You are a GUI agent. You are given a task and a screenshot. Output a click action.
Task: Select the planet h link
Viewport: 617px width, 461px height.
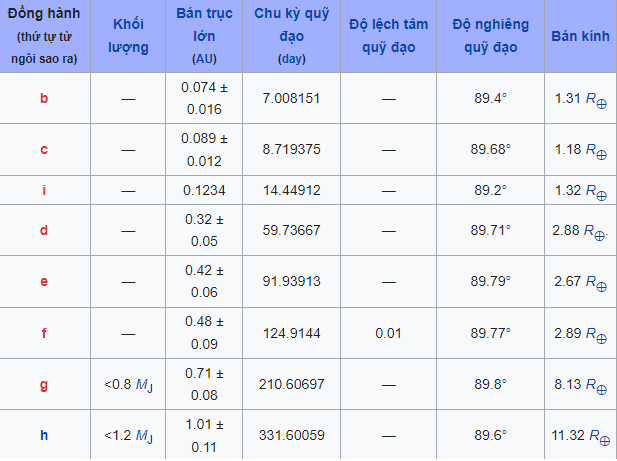tap(44, 435)
